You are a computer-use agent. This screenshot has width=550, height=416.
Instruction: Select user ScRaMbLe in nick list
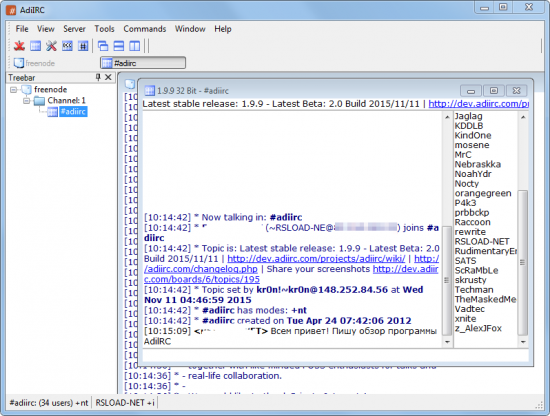[x=476, y=270]
